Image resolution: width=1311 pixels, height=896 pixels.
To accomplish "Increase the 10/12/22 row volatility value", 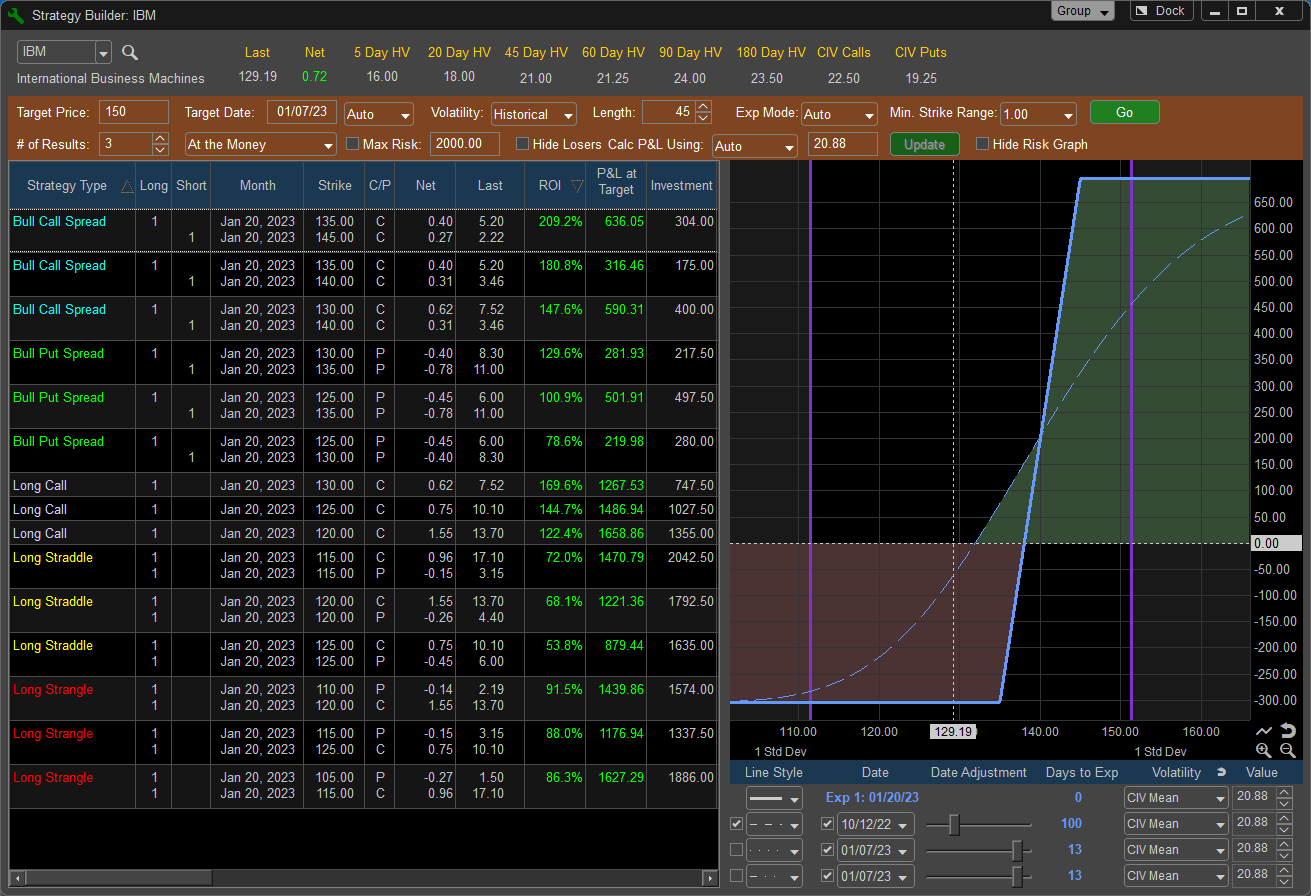I will point(1284,819).
